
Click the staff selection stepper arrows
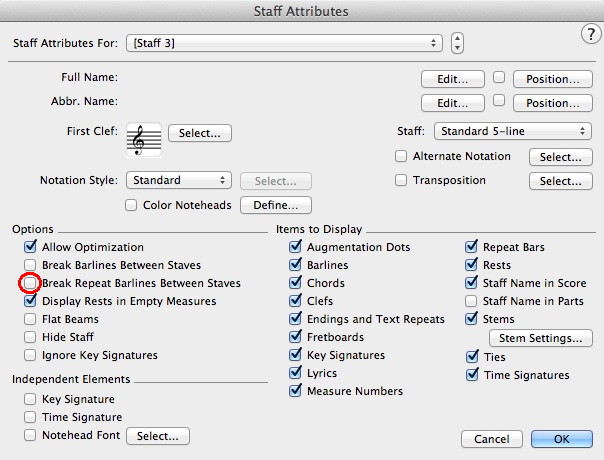click(x=457, y=44)
